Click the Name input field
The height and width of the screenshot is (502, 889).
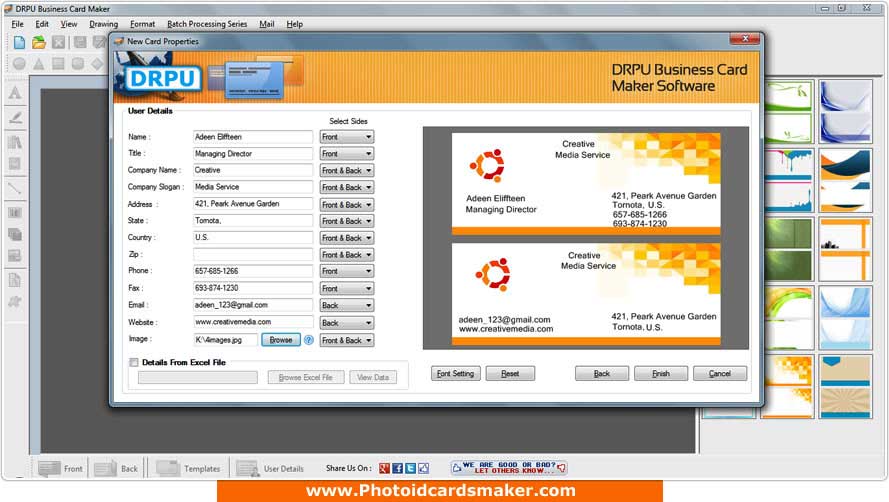tap(253, 137)
